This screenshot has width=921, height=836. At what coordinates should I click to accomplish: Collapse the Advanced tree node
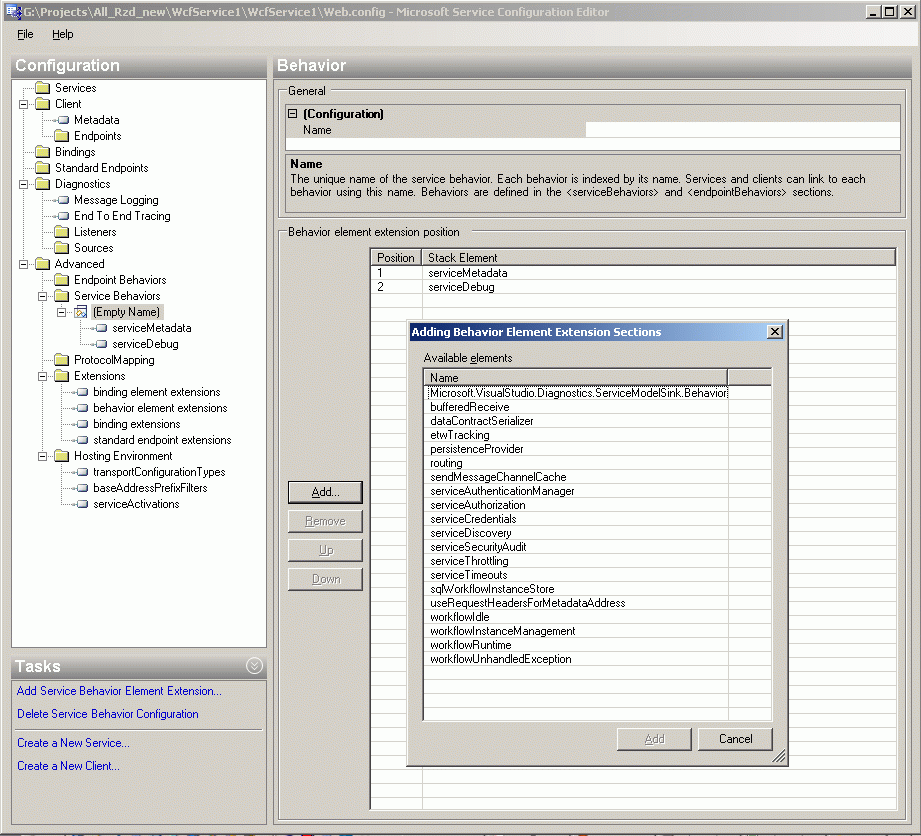[23, 264]
